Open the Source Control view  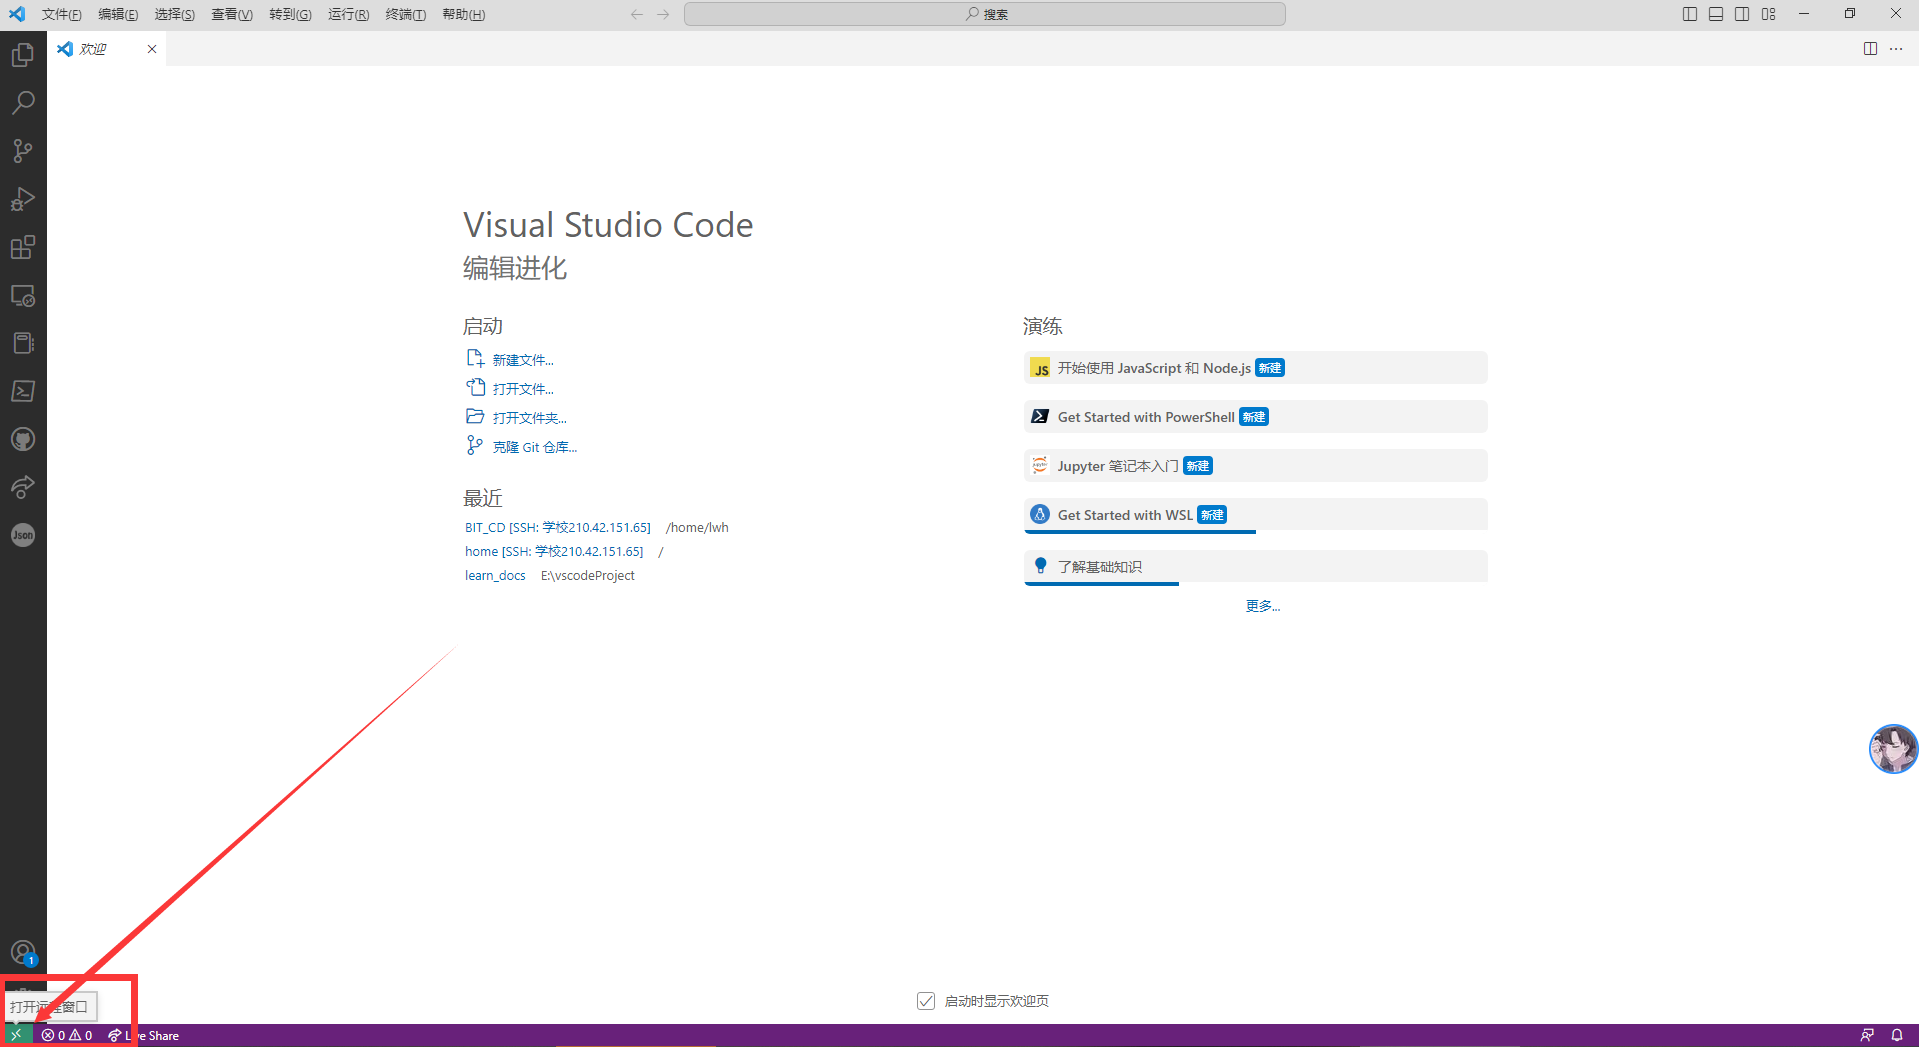tap(23, 151)
